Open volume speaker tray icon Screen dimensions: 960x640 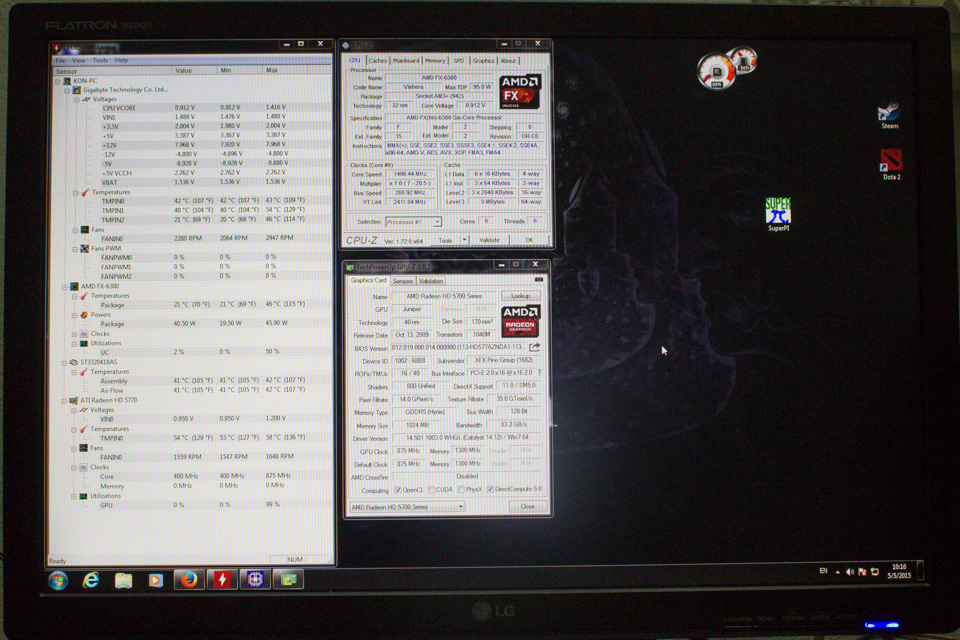[x=850, y=572]
